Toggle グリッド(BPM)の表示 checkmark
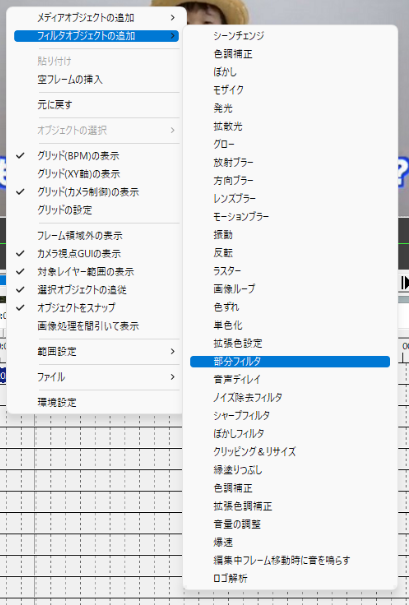 [x=96, y=155]
